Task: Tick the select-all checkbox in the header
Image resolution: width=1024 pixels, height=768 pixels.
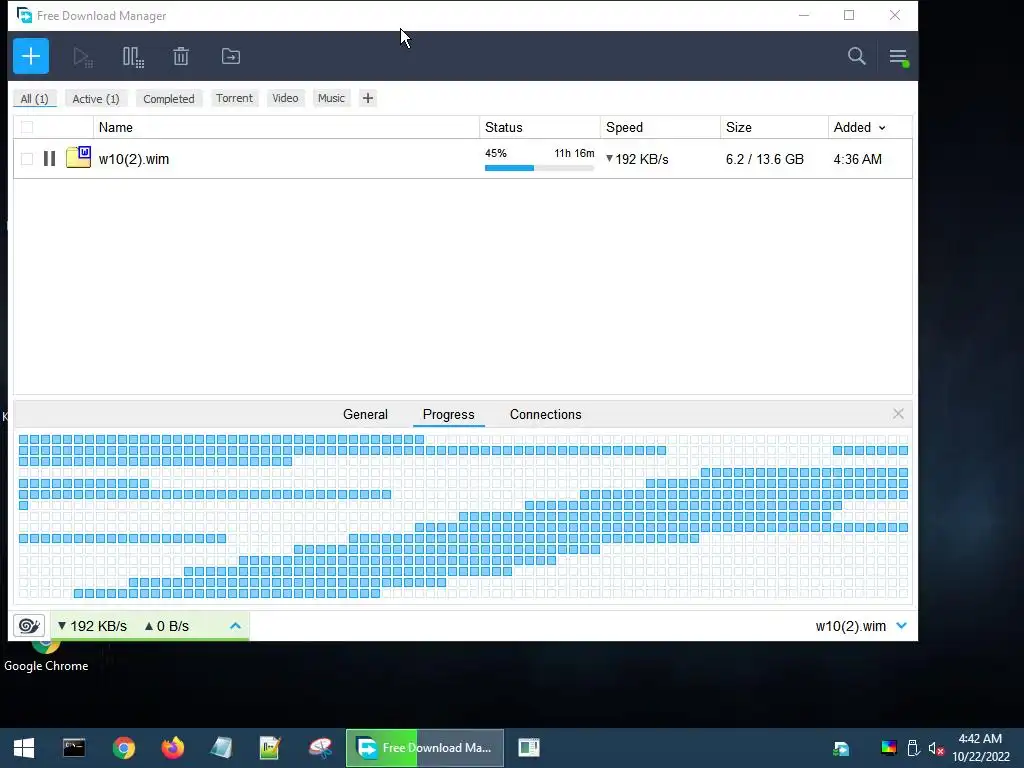Action: click(x=27, y=127)
